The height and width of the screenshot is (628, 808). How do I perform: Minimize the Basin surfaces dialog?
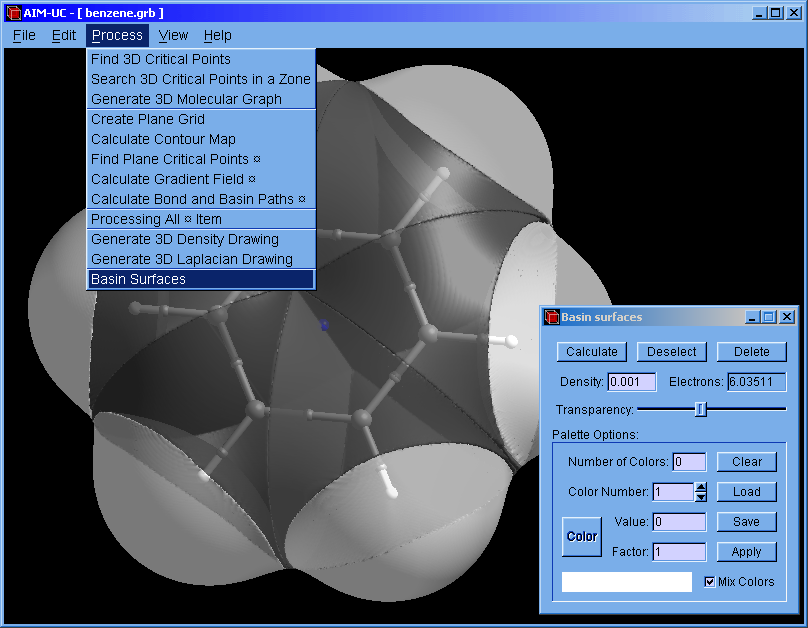751,317
